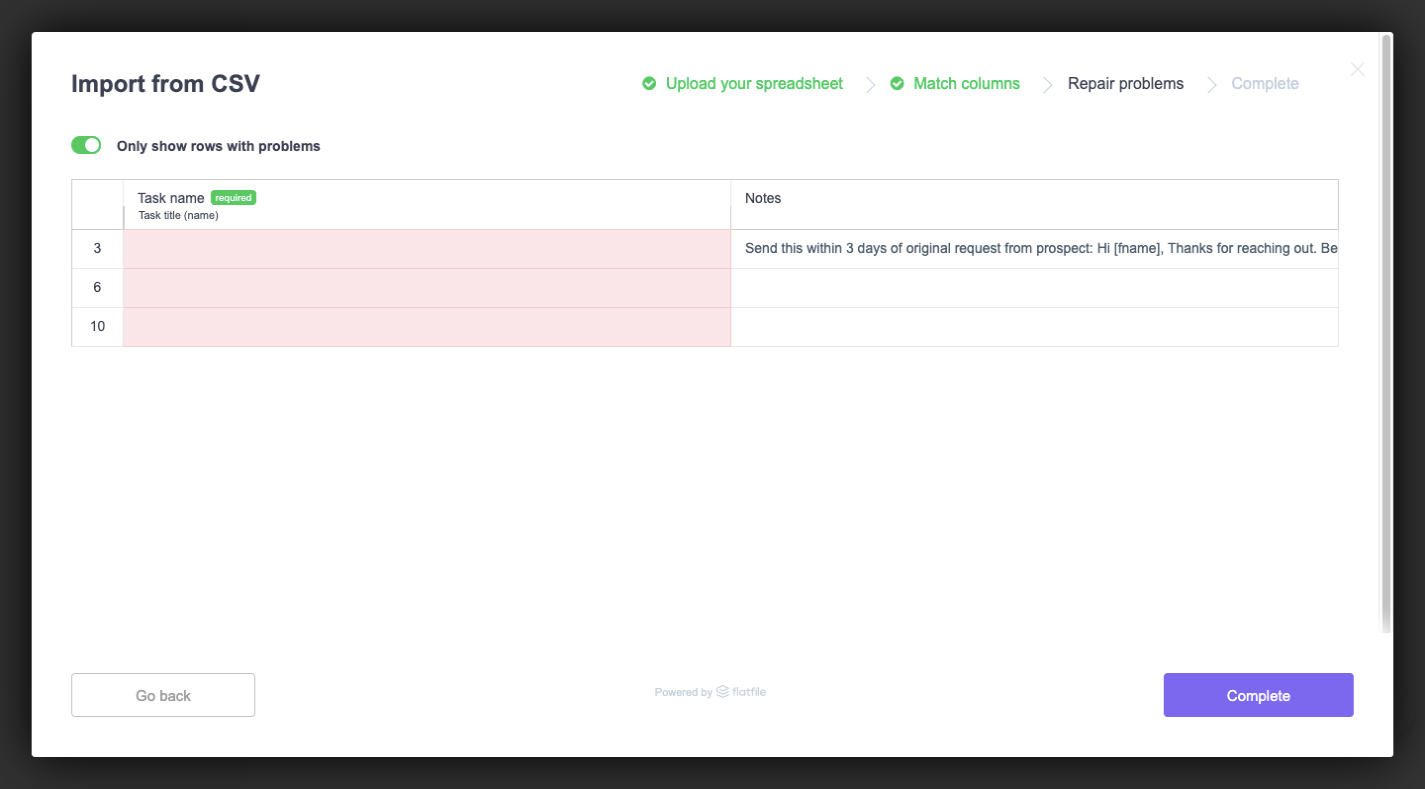Click the Notes column header
The width and height of the screenshot is (1425, 789).
click(1034, 205)
